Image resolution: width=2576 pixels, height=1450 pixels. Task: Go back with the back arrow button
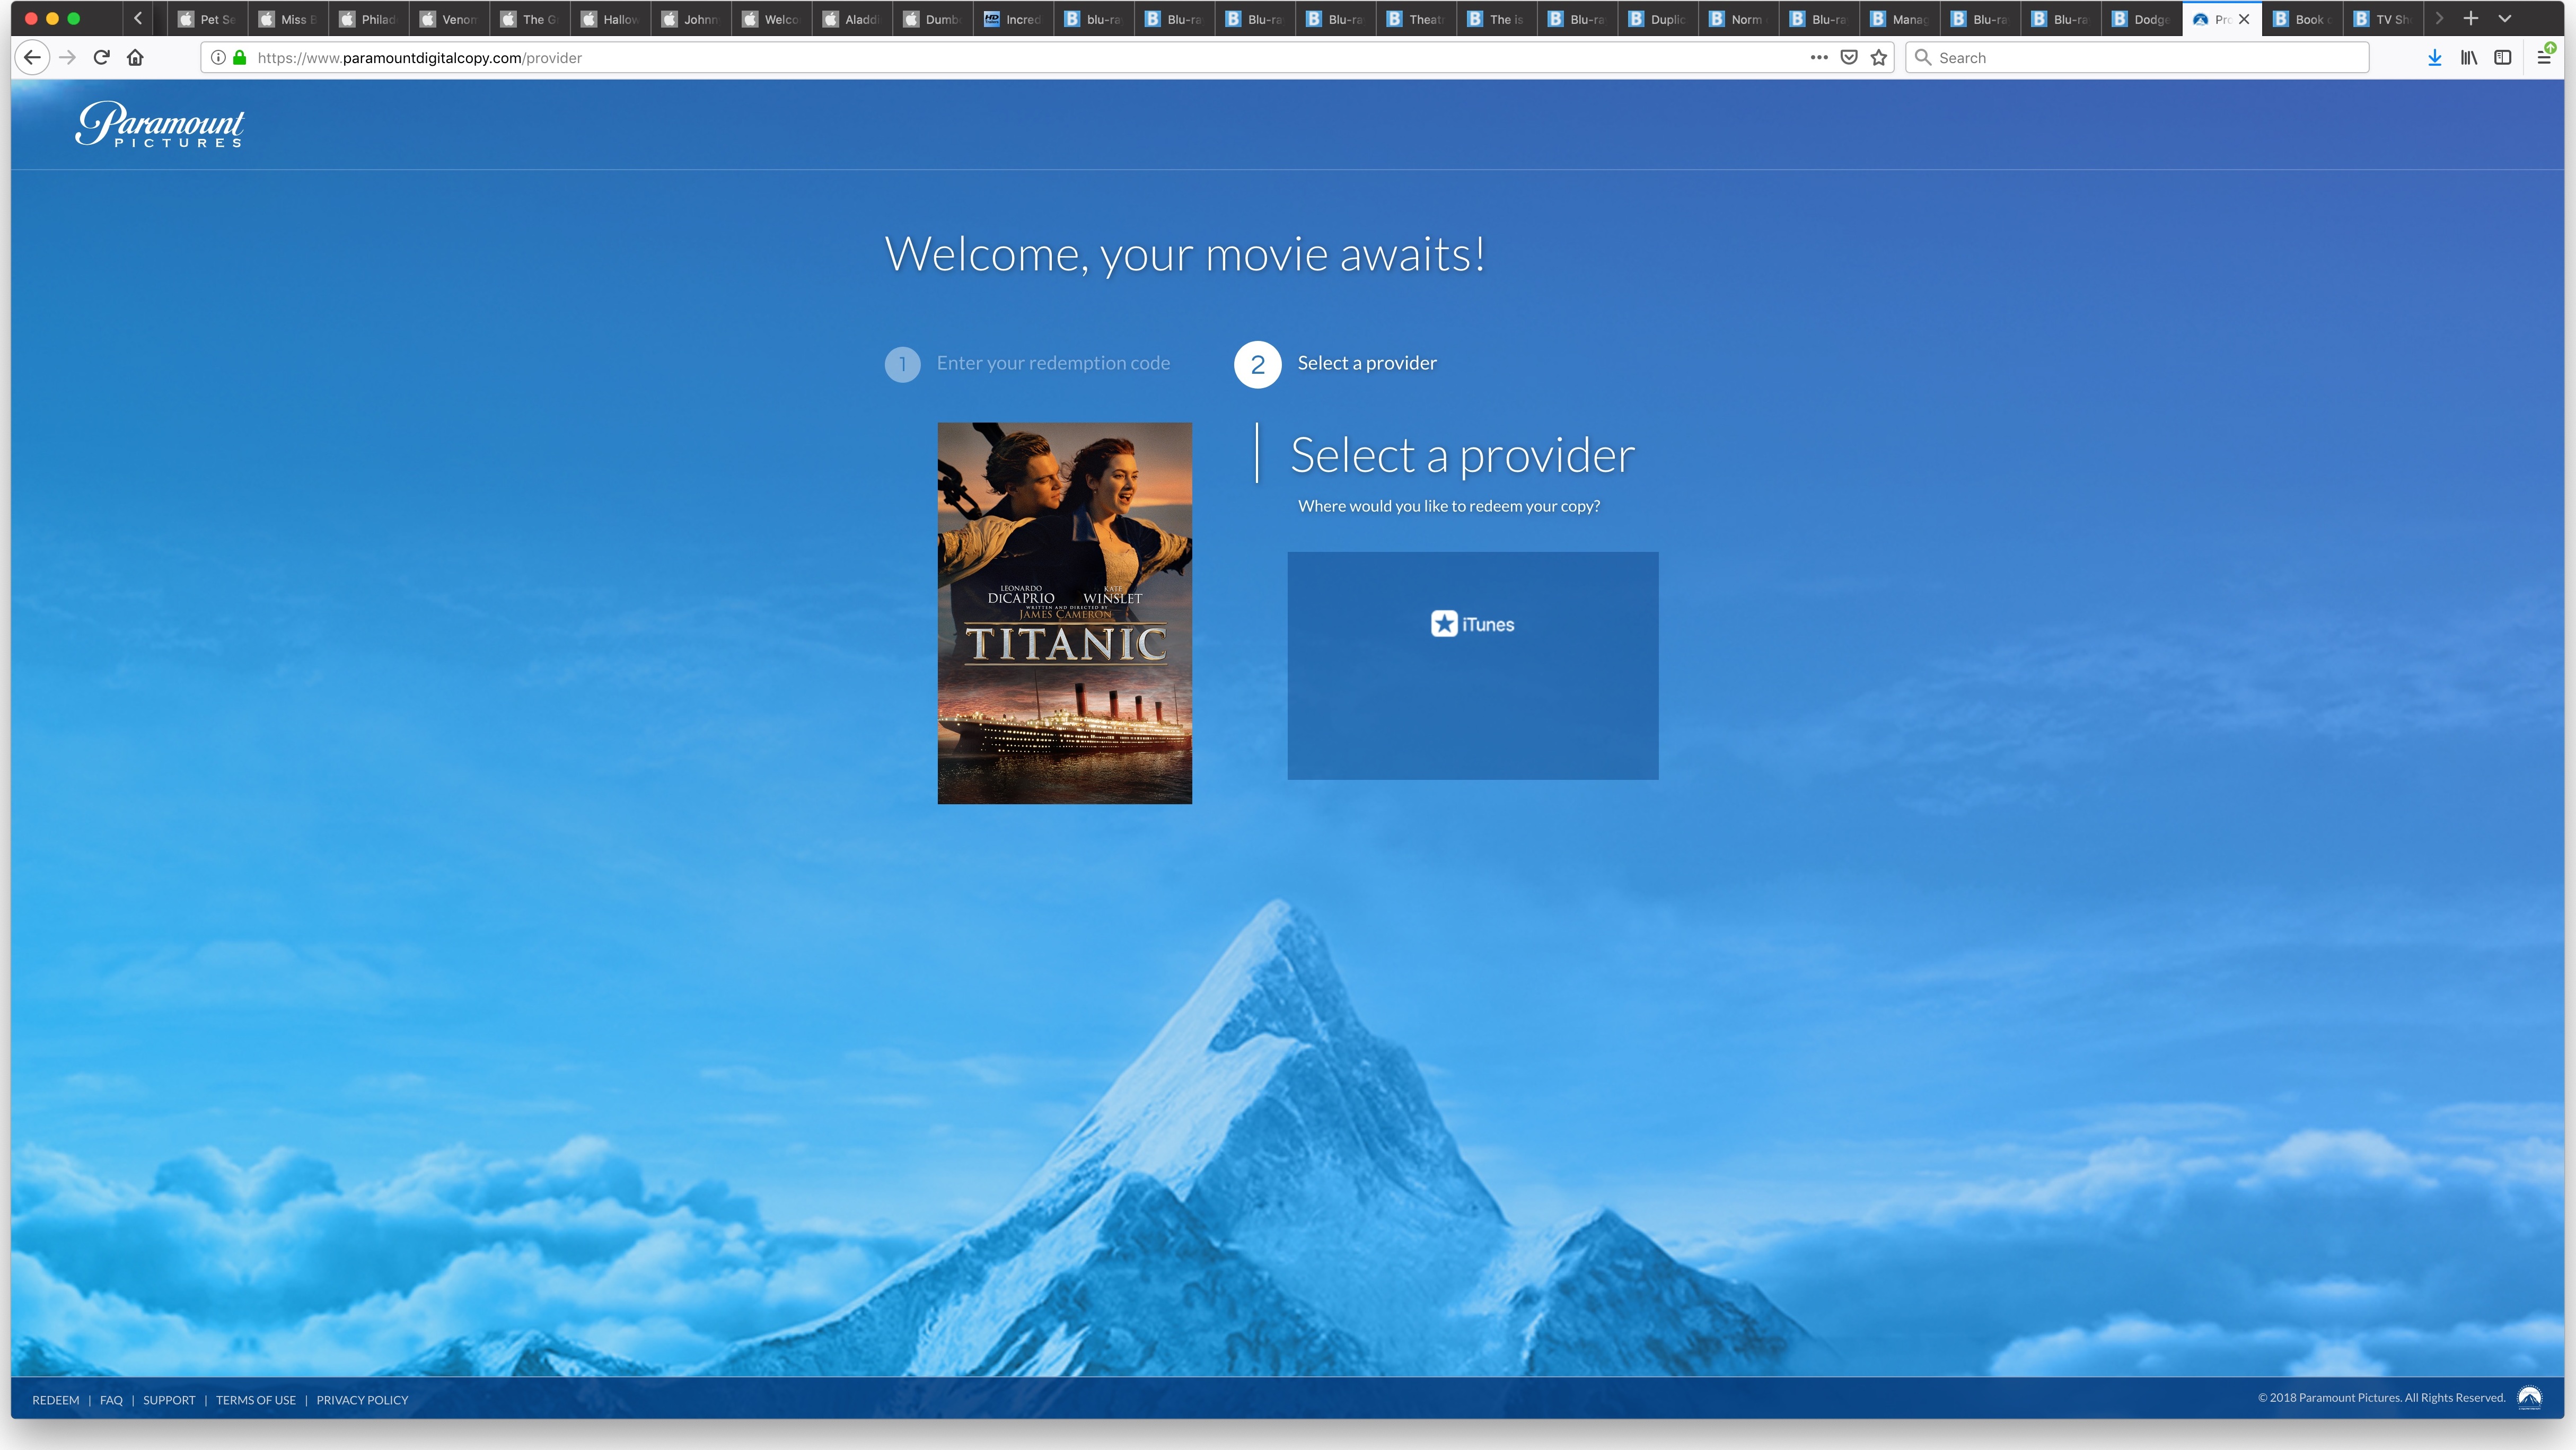click(32, 58)
